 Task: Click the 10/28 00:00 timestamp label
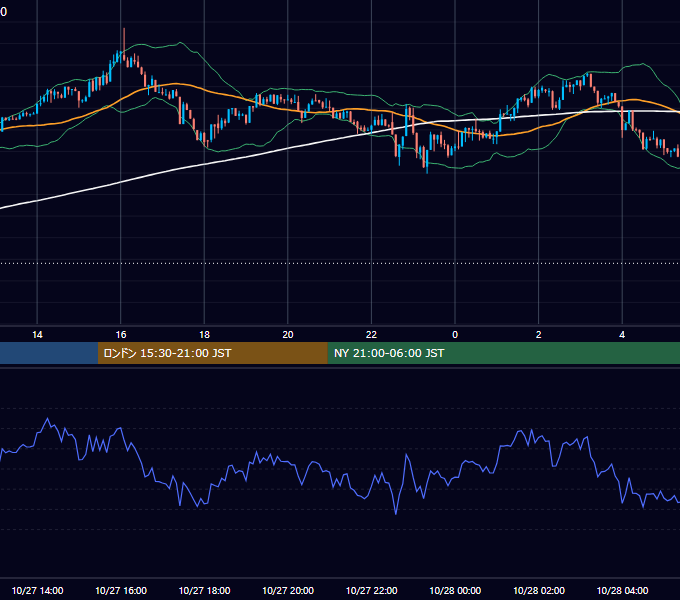point(455,590)
